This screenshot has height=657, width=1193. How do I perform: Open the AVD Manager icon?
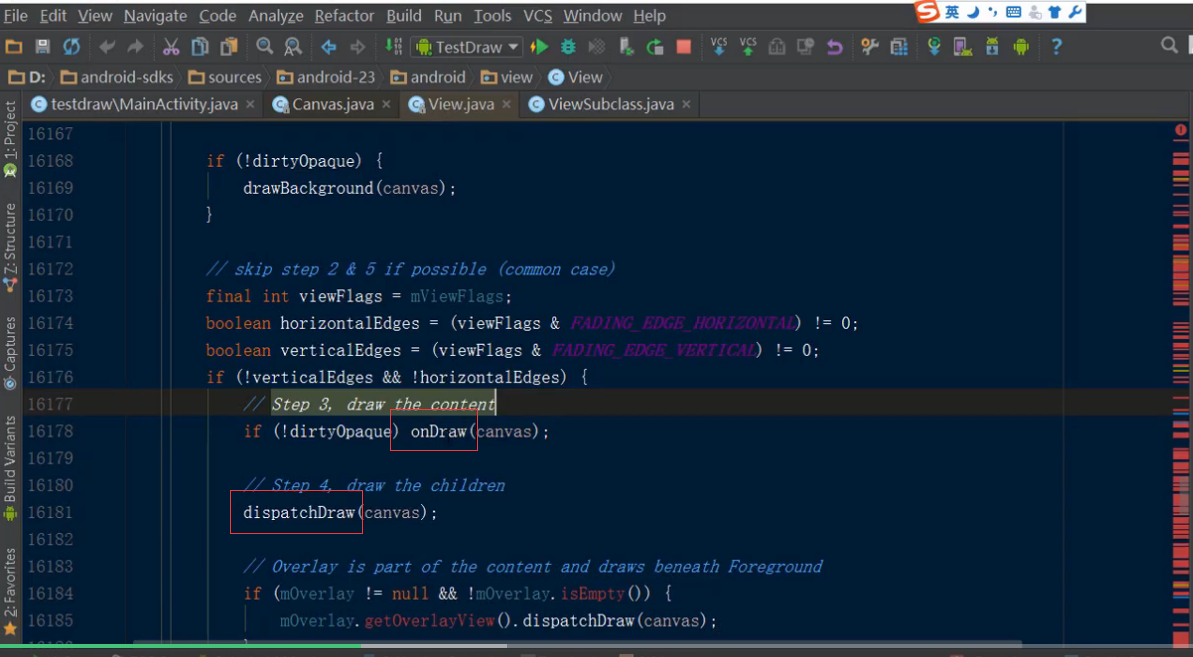pyautogui.click(x=962, y=47)
